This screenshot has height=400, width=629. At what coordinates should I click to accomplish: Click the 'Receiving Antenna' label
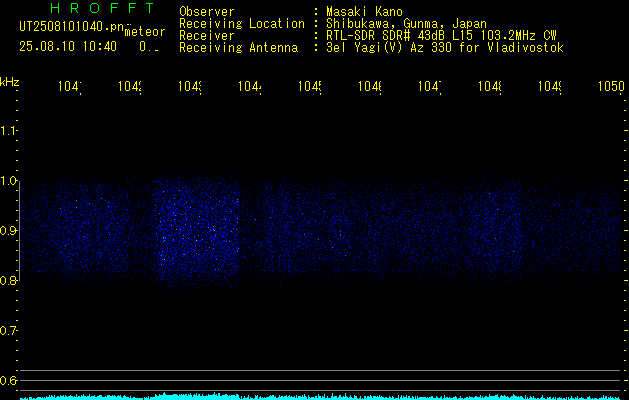point(238,48)
